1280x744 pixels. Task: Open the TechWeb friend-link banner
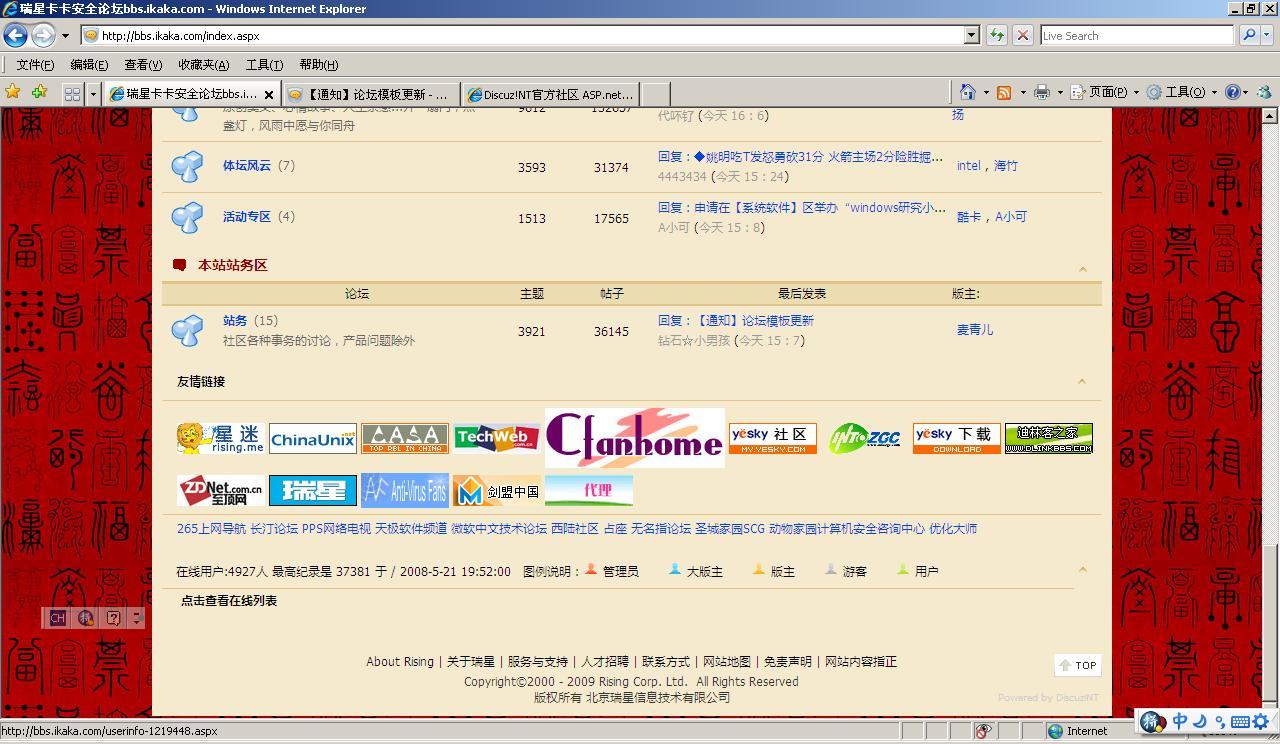tap(497, 438)
